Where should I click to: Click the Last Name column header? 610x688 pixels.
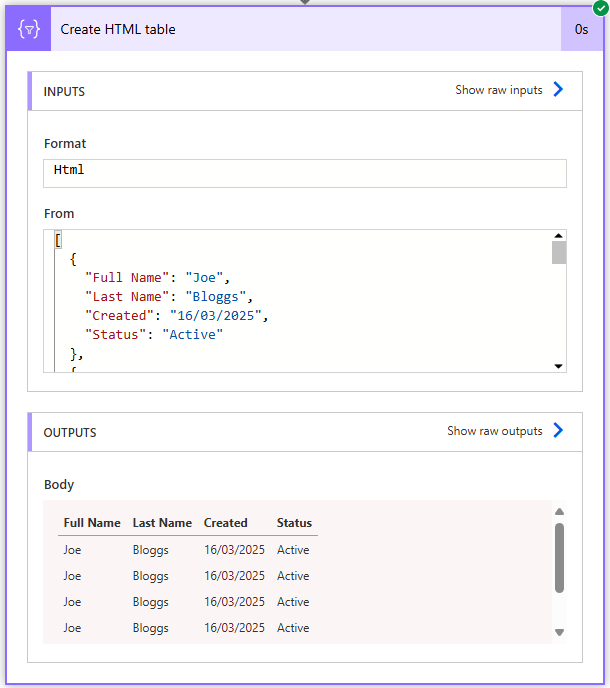[x=162, y=523]
